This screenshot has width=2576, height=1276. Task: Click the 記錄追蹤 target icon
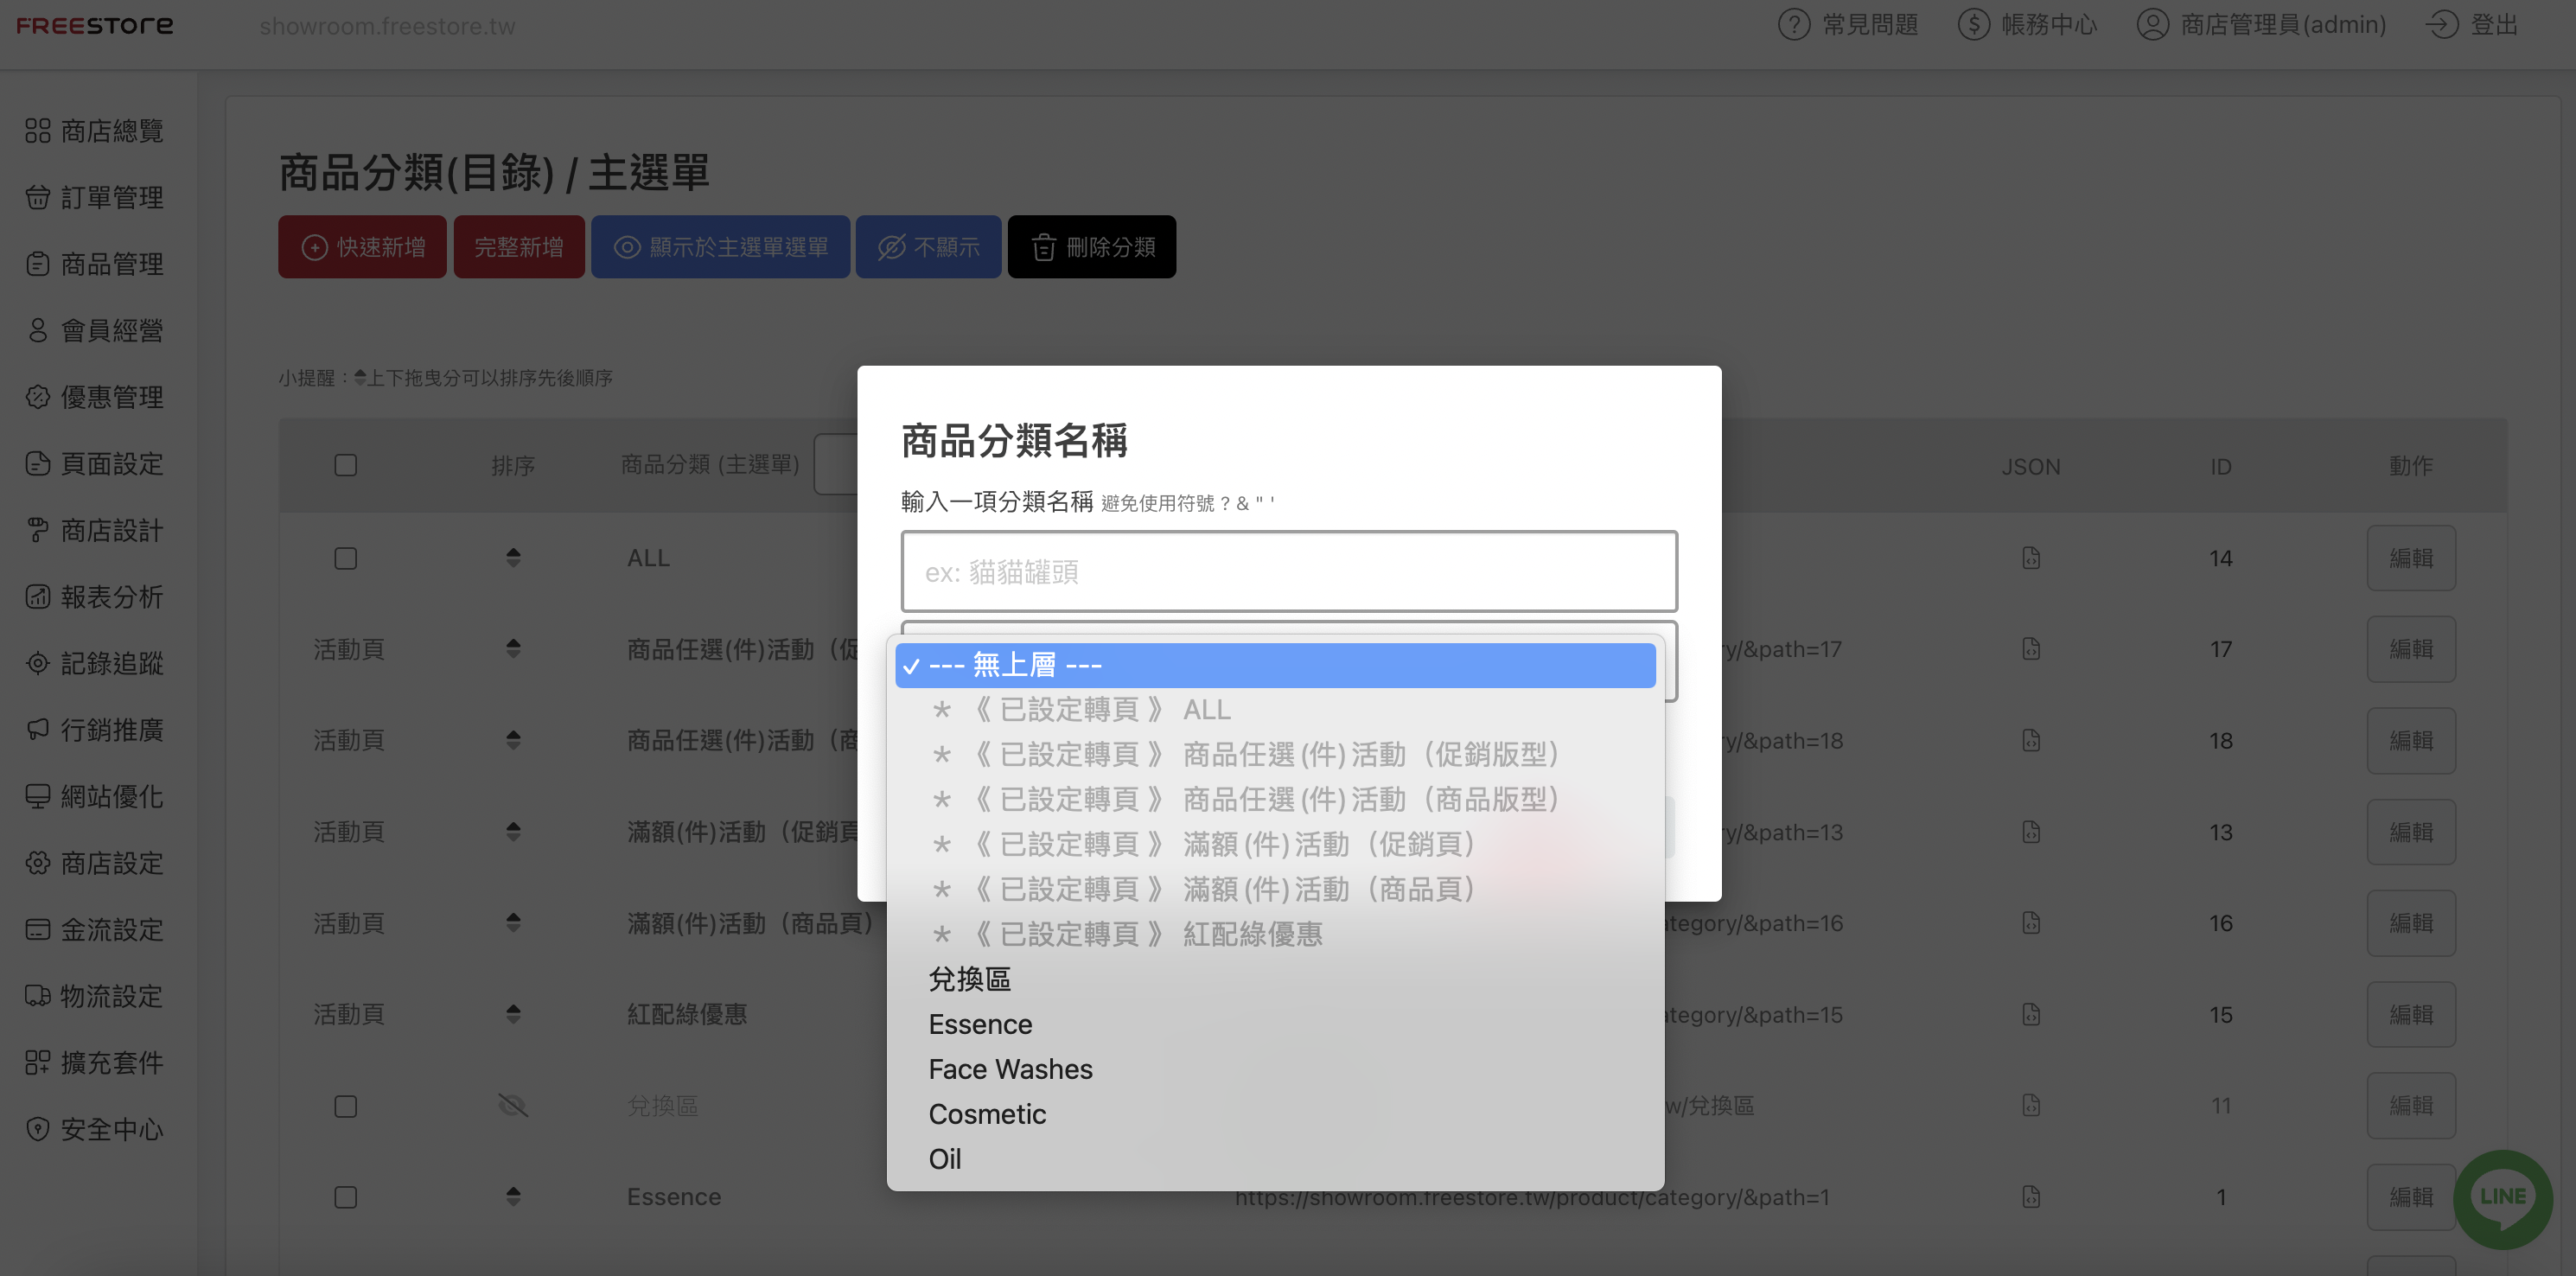click(x=38, y=663)
